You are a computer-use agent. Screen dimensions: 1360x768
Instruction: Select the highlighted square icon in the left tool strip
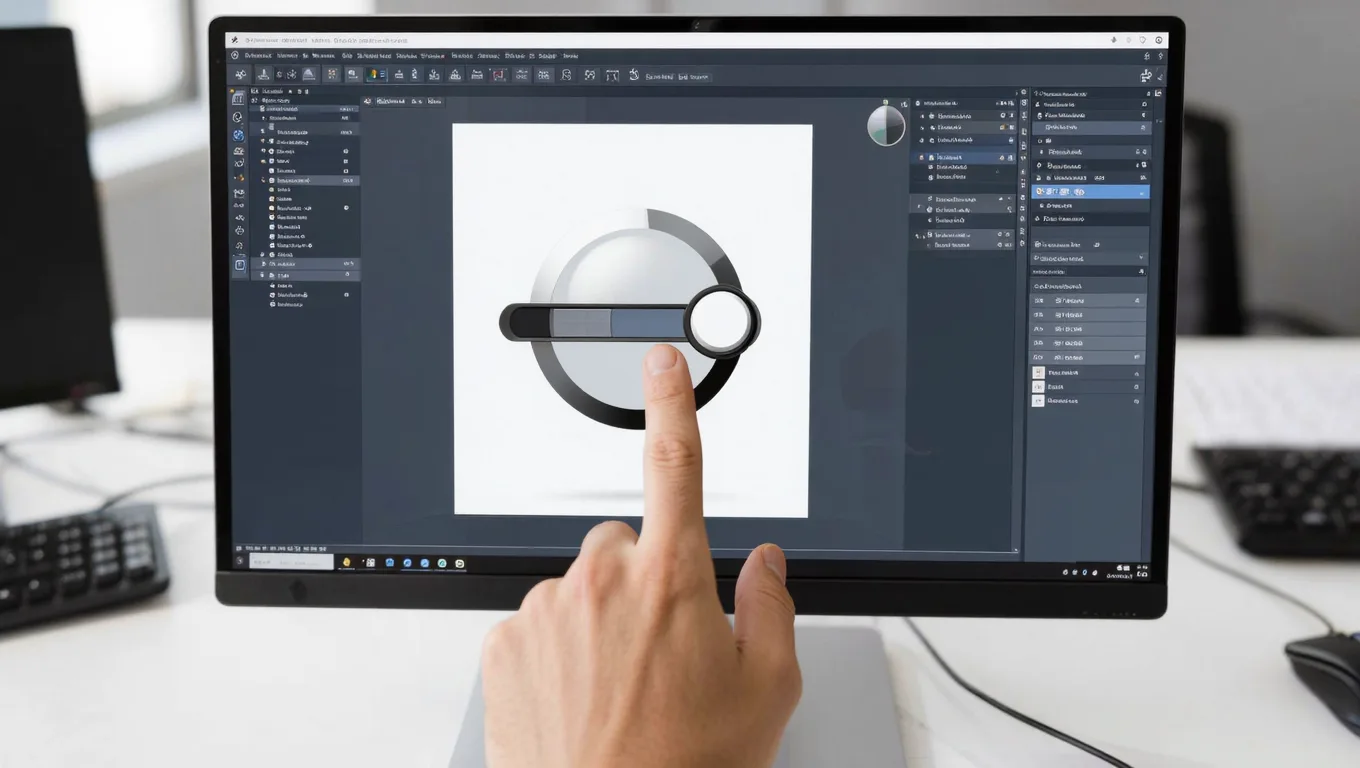[239, 265]
